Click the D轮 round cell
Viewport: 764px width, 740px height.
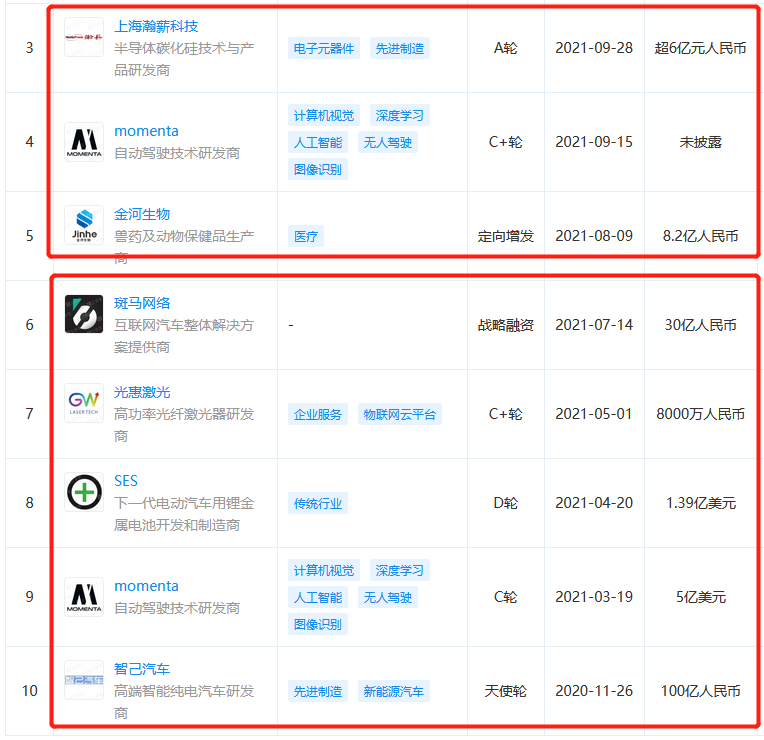tap(505, 503)
